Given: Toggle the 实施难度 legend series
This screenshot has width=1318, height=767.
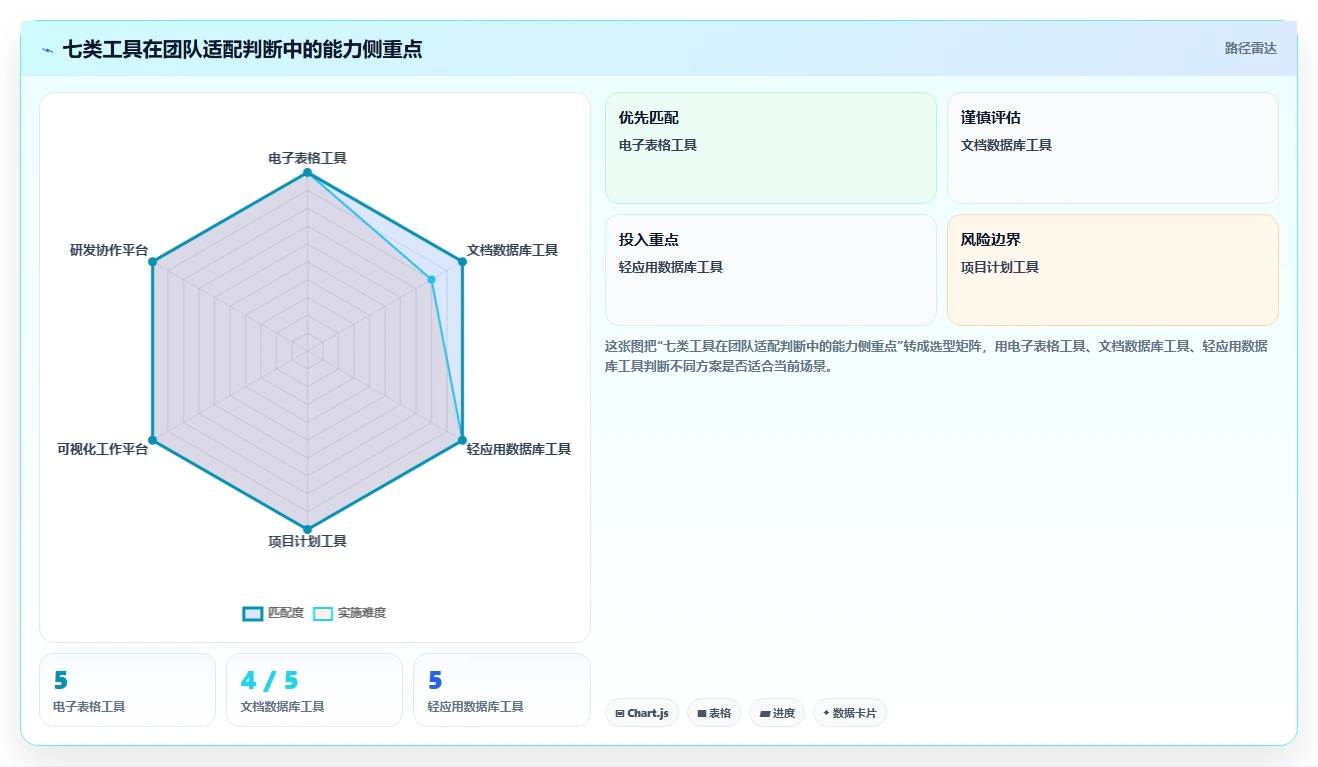Looking at the screenshot, I should (349, 613).
